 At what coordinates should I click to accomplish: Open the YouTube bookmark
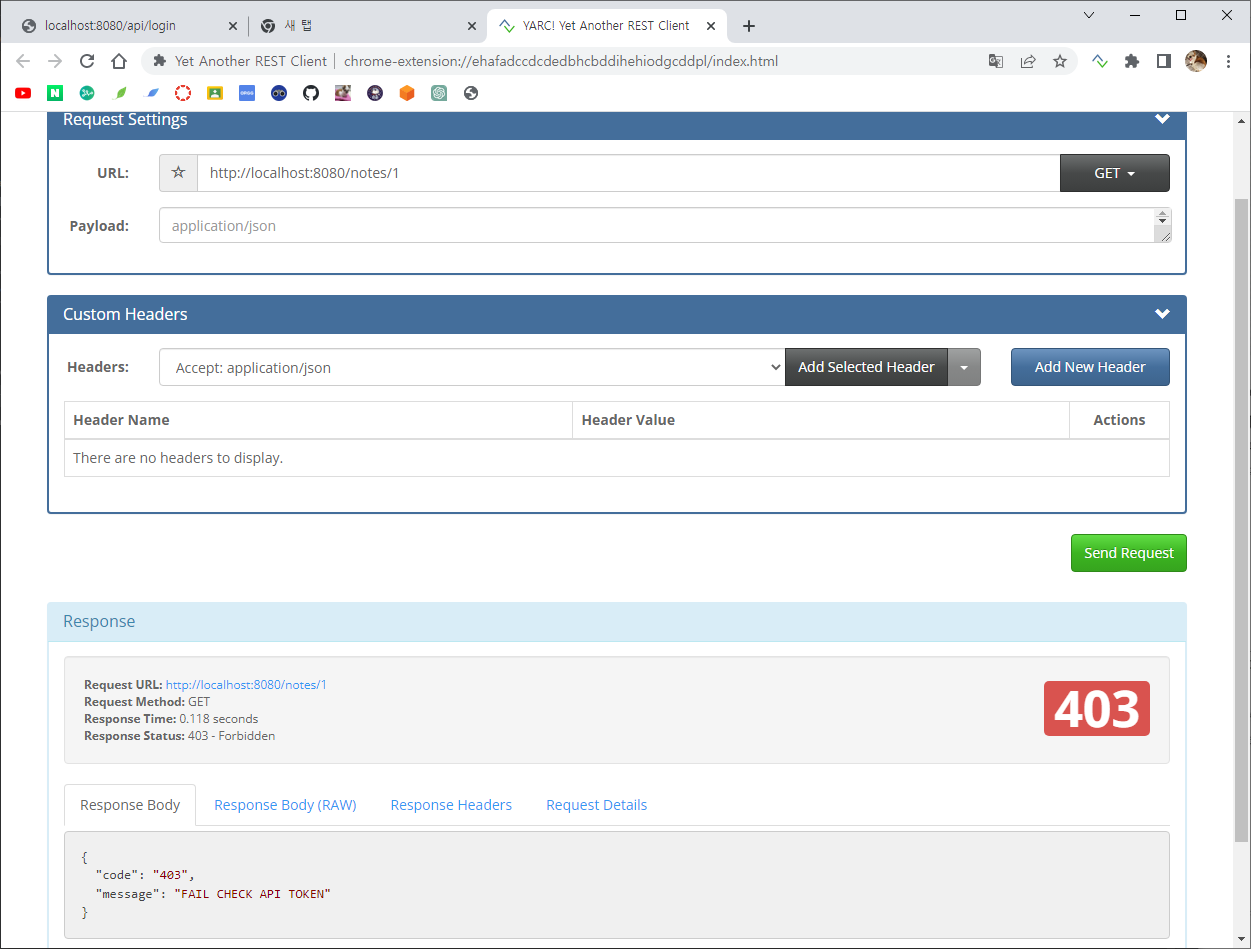(23, 93)
